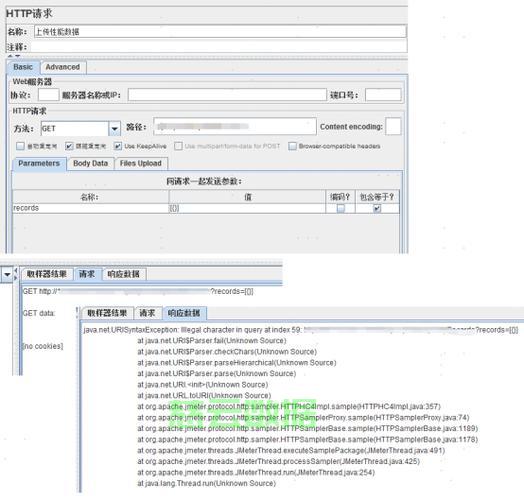Click the 端口号 port input field
524x500 pixels.
click(383, 95)
